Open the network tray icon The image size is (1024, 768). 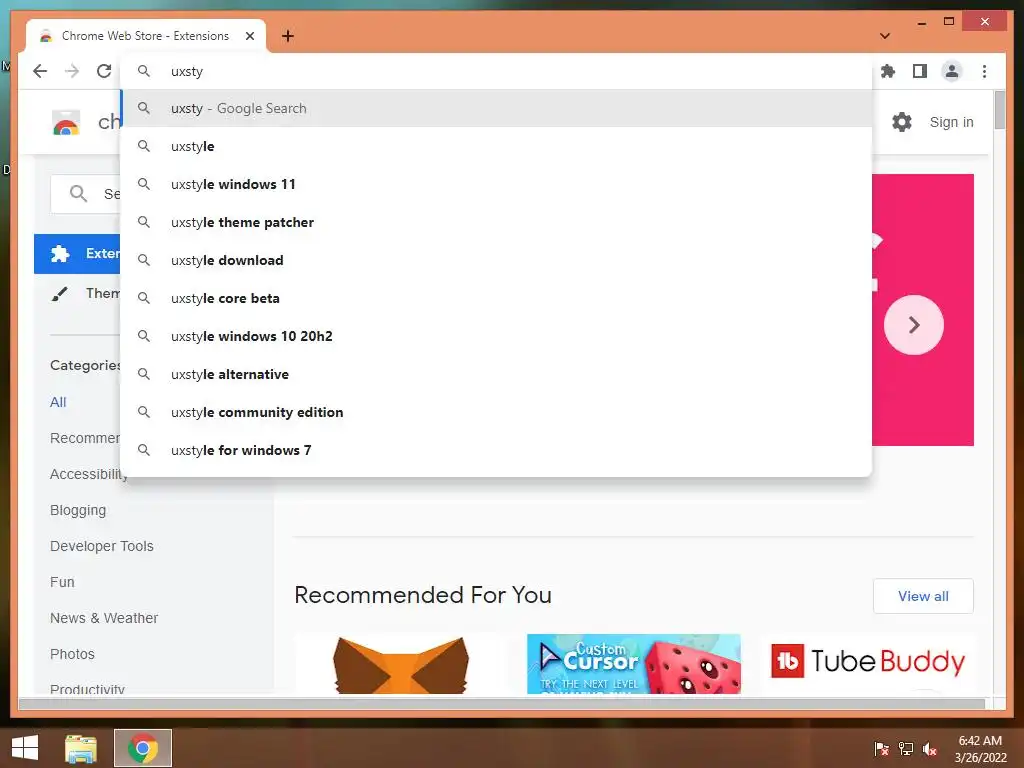tap(906, 748)
